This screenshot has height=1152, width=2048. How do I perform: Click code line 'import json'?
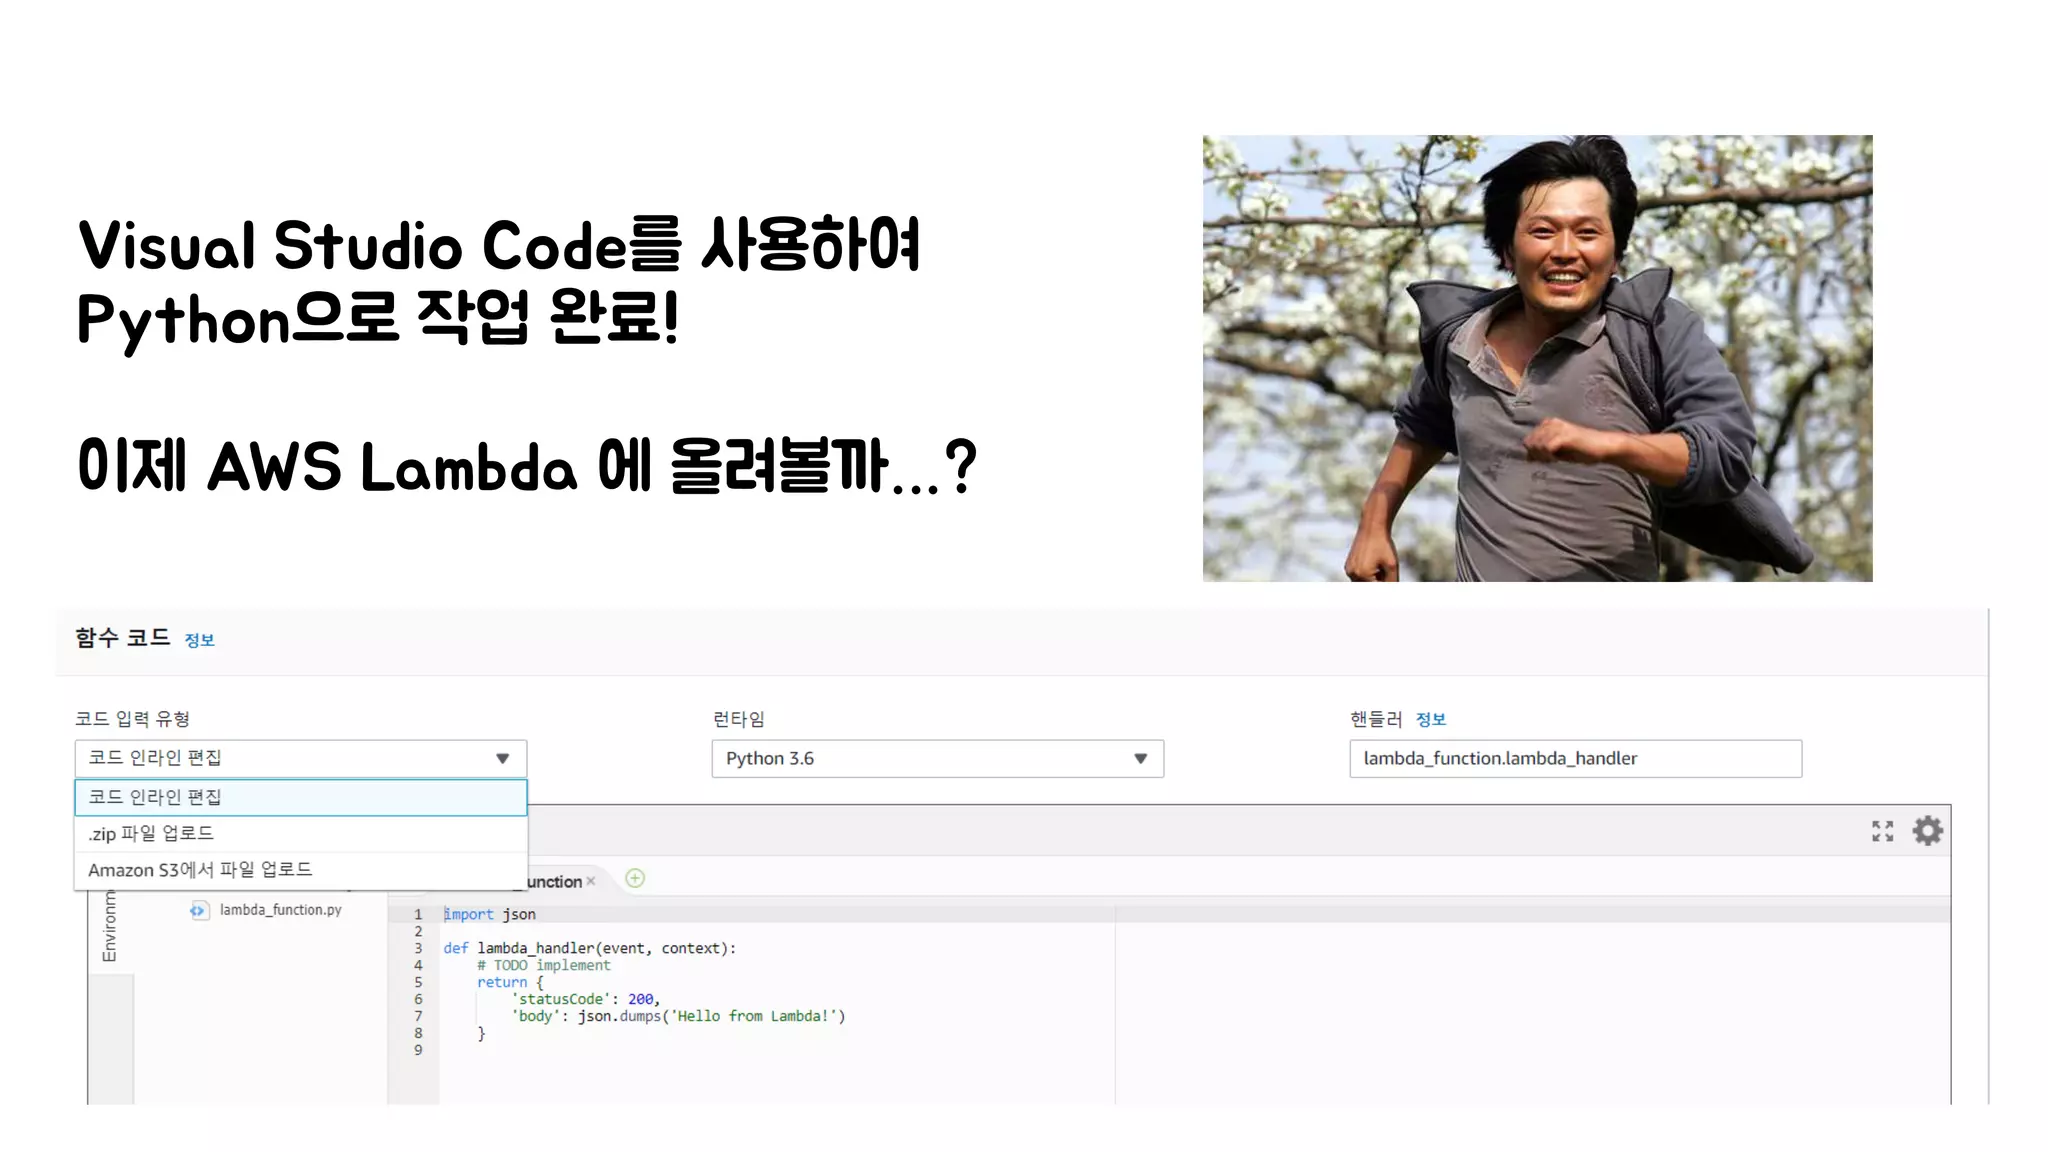[x=489, y=914]
